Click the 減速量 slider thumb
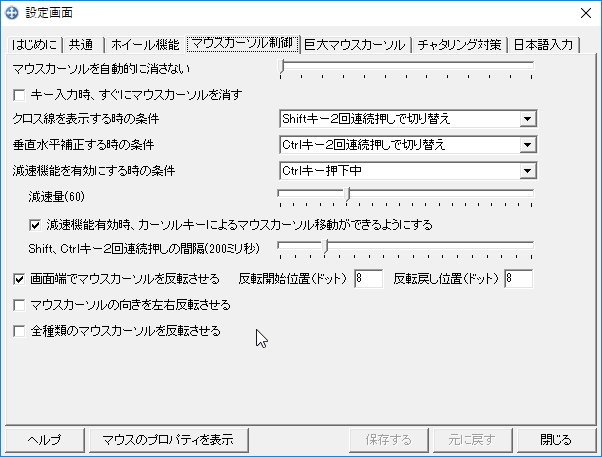Viewport: 602px width, 457px height. [x=347, y=194]
